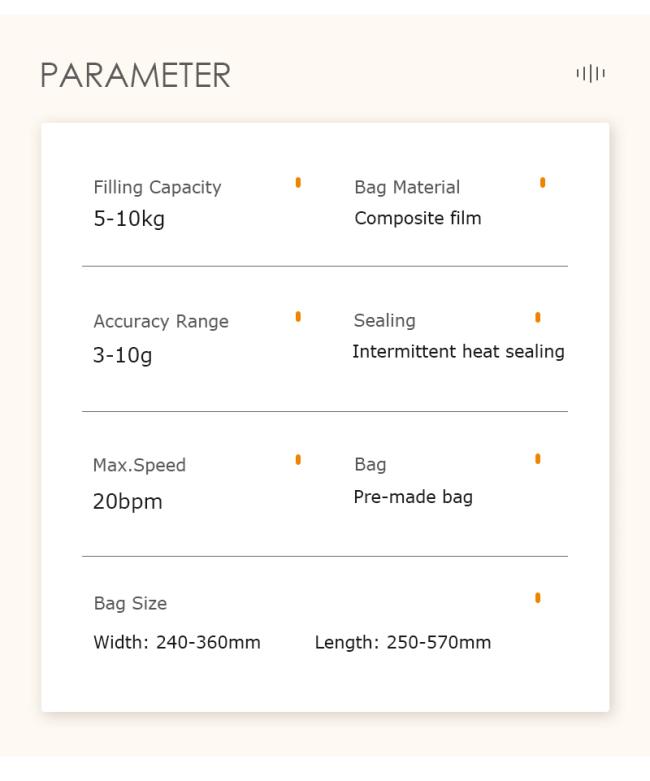Select the PARAMETER heading
Viewport: 650px width, 781px height.
[x=135, y=75]
